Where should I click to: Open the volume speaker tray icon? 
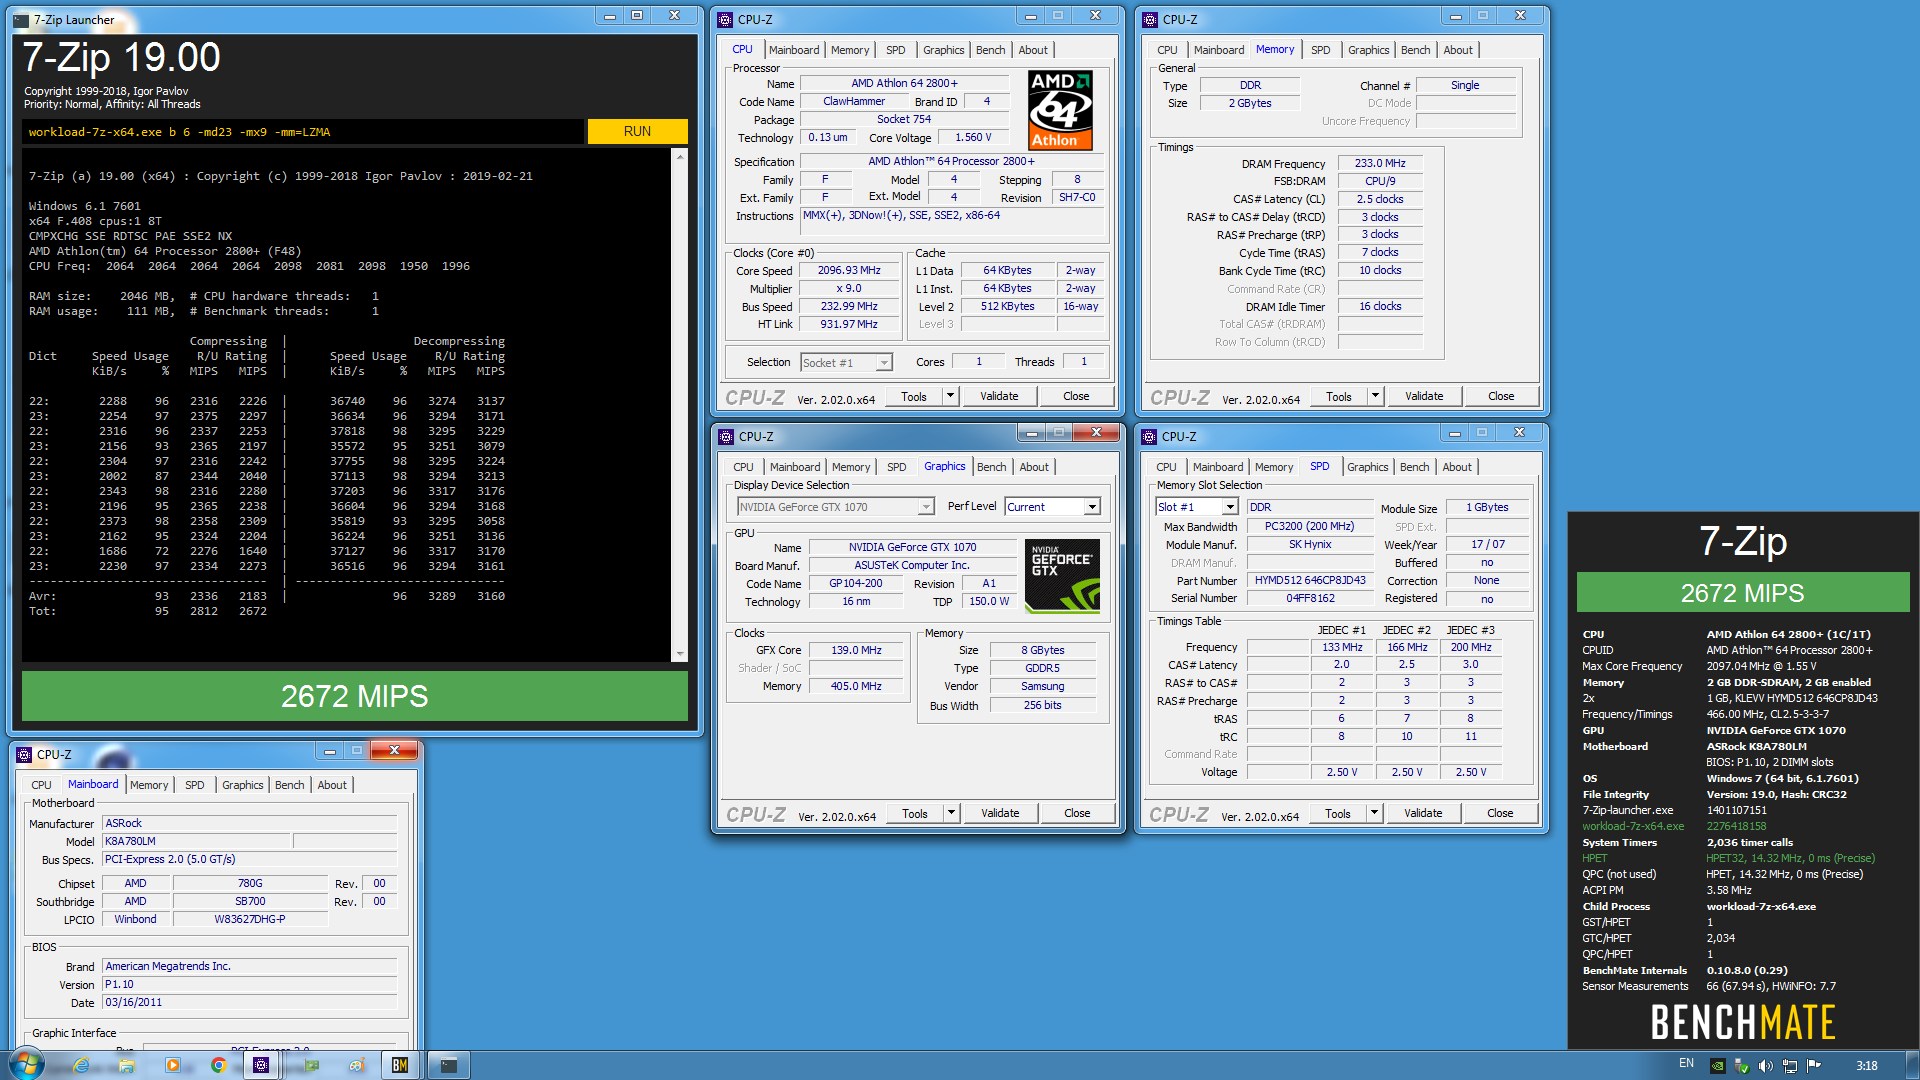coord(1765,1066)
